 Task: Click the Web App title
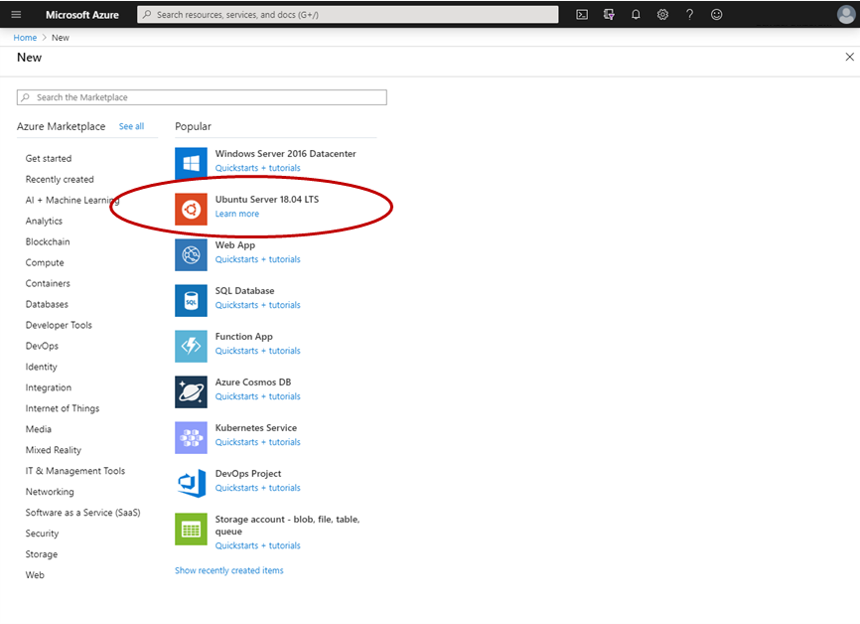(x=235, y=245)
